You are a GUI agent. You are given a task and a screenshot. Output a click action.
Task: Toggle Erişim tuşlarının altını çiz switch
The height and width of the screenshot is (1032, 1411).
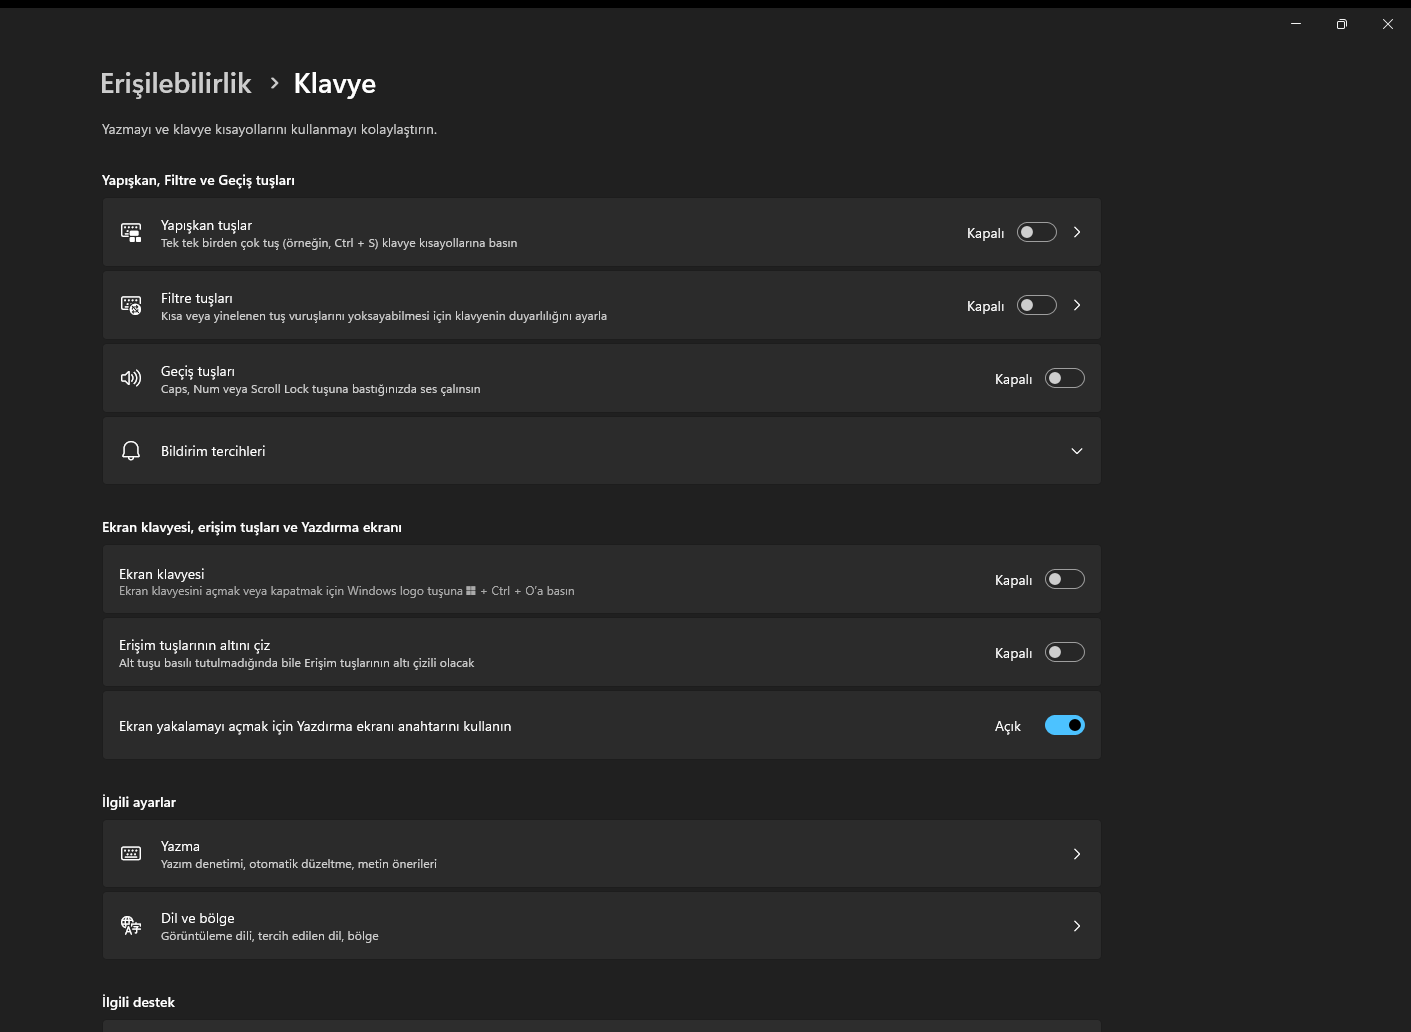pyautogui.click(x=1064, y=652)
